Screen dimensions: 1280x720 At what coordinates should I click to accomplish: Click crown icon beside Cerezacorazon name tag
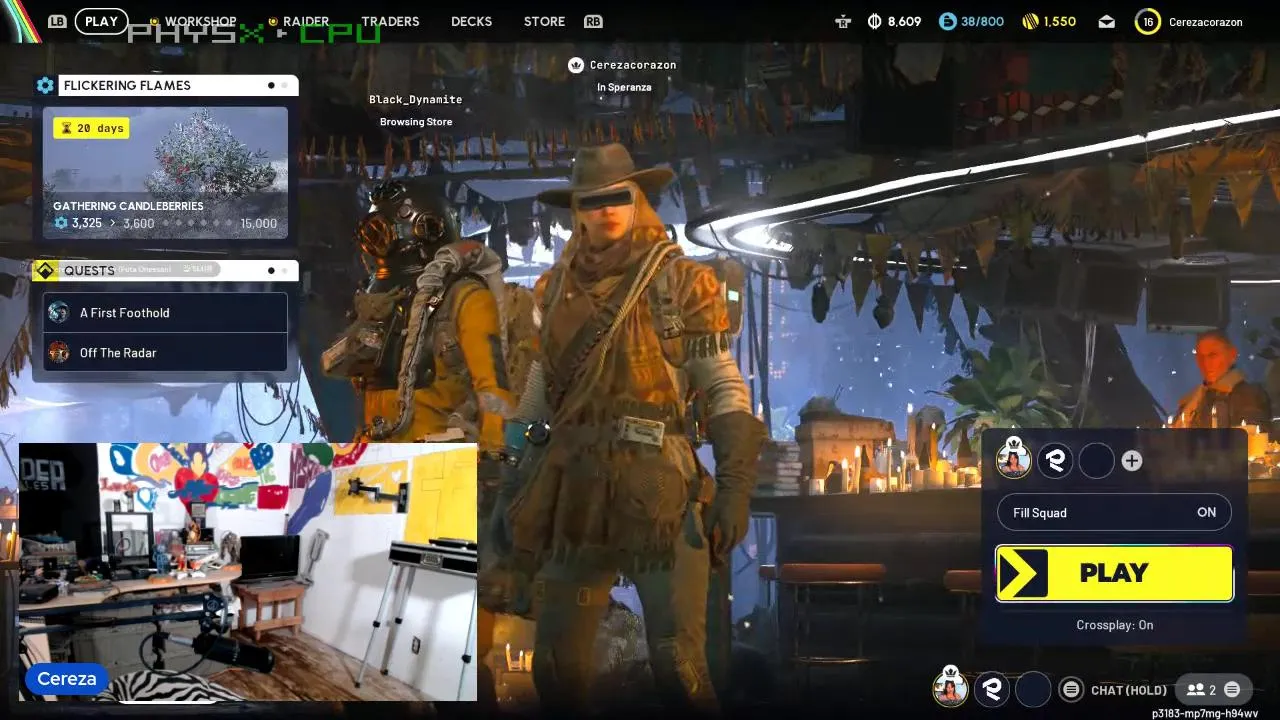coord(575,65)
